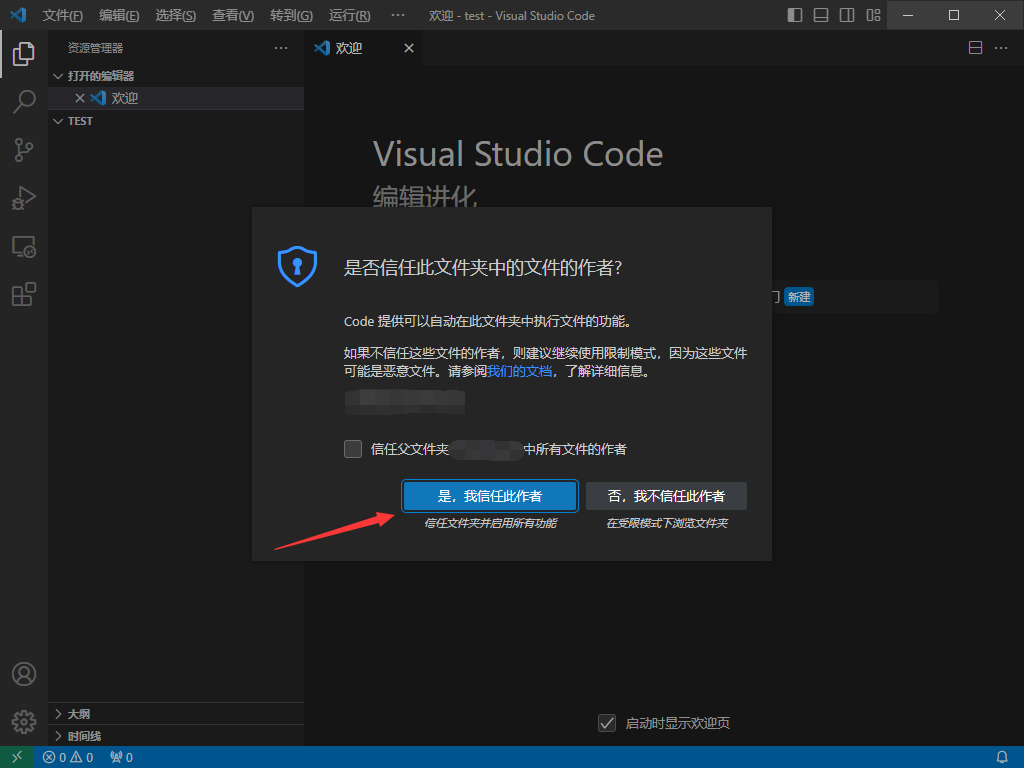1024x768 pixels.
Task: Open the Run and Debug icon
Action: click(24, 198)
